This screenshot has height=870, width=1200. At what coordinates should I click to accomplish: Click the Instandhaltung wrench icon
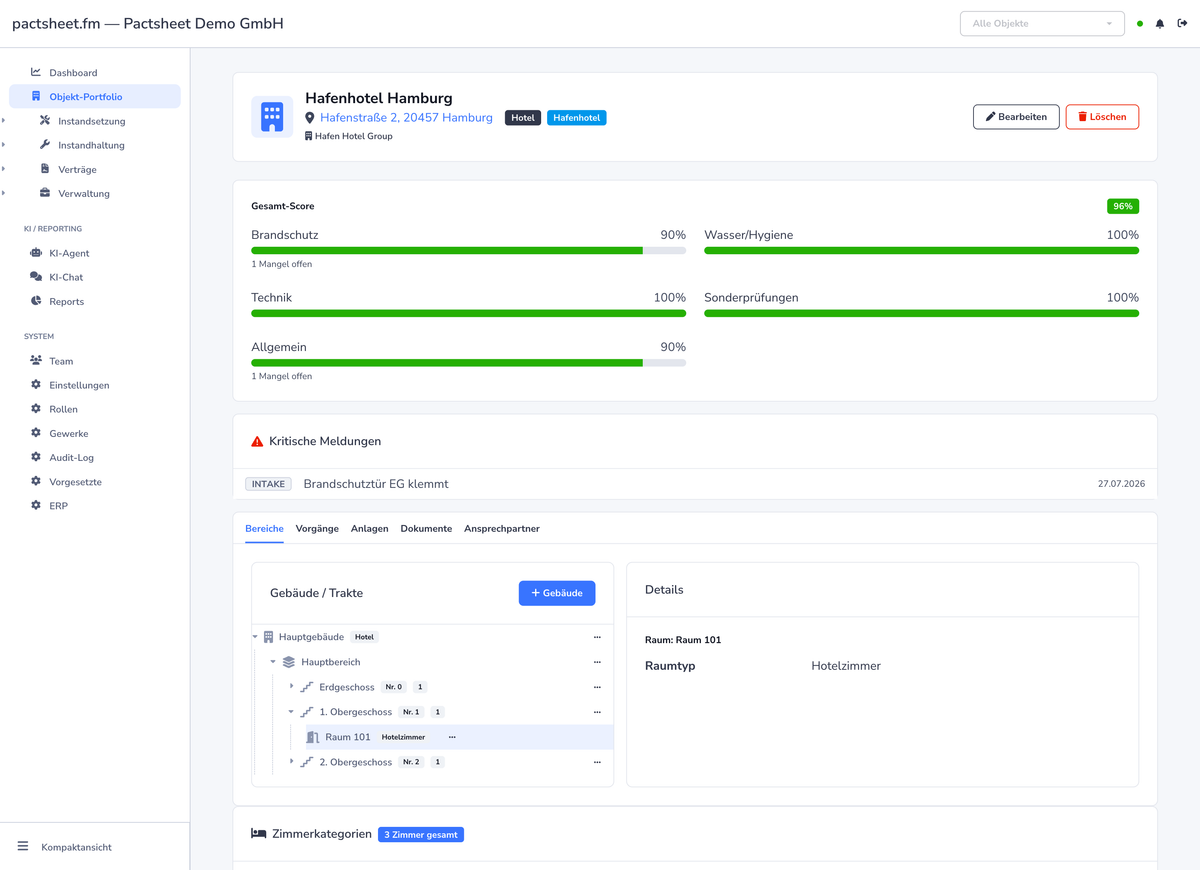pyautogui.click(x=45, y=144)
